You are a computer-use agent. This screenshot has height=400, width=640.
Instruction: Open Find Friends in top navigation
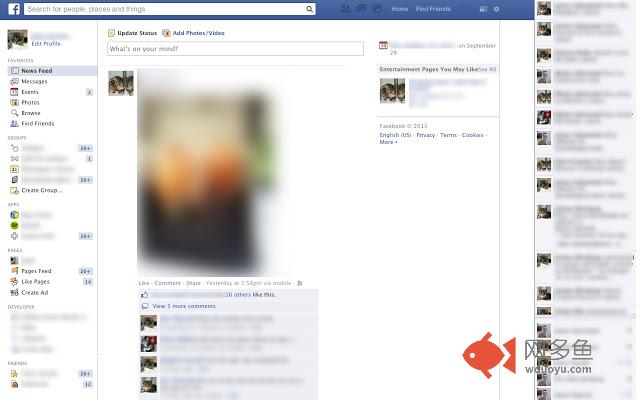point(433,9)
